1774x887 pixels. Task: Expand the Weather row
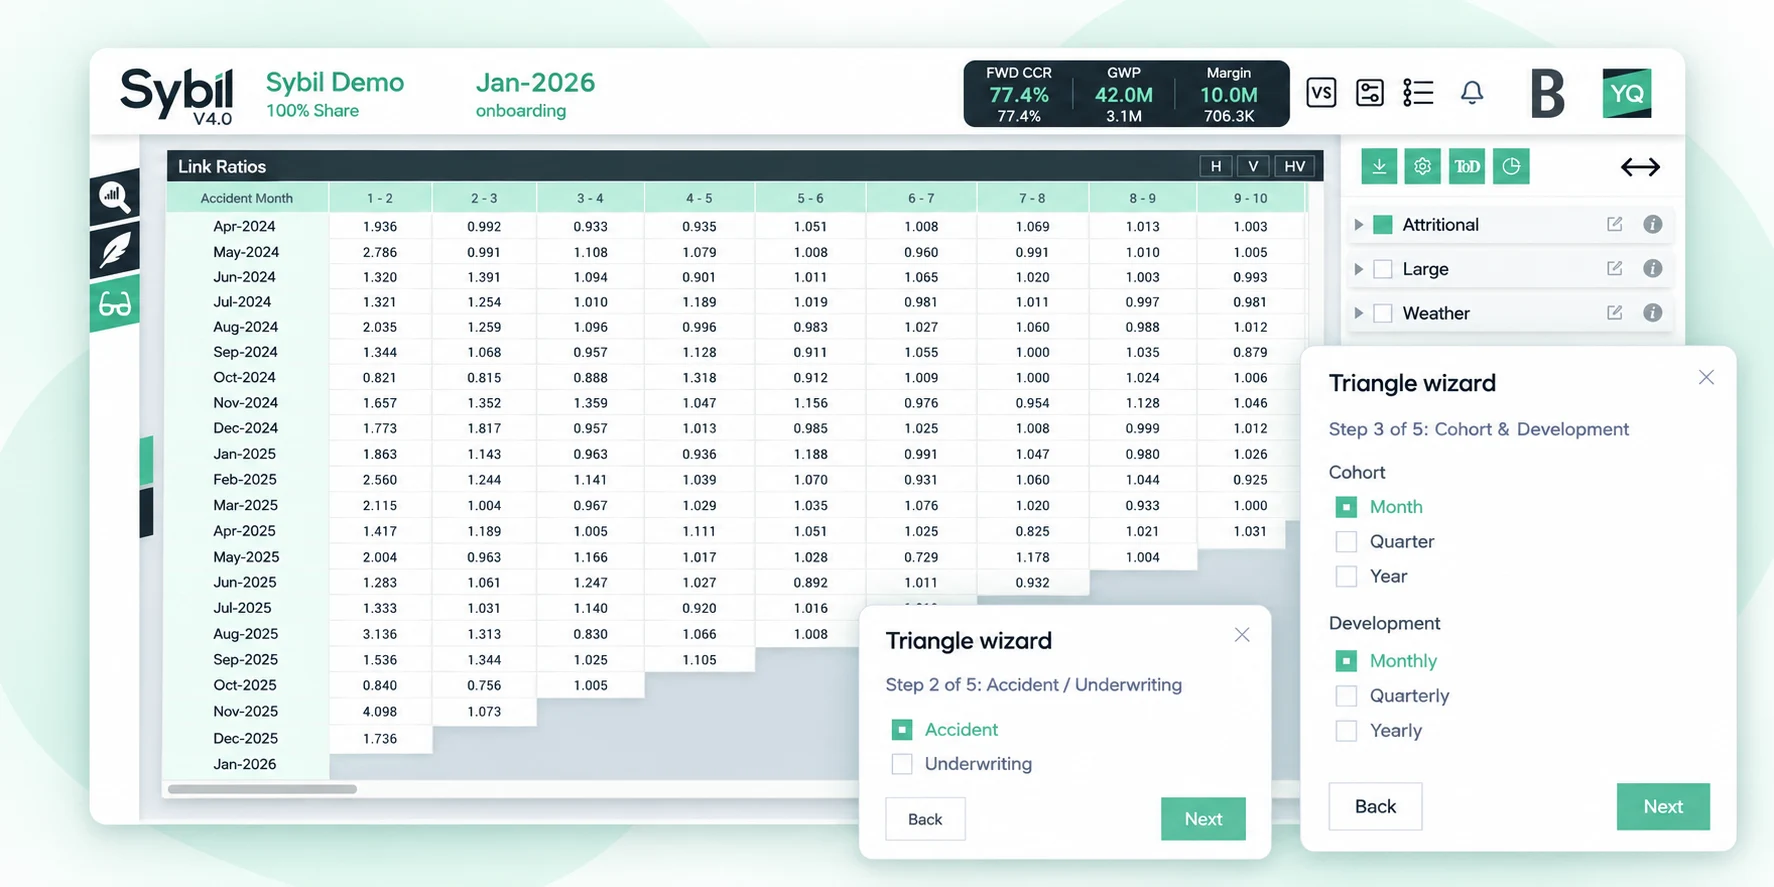1358,313
